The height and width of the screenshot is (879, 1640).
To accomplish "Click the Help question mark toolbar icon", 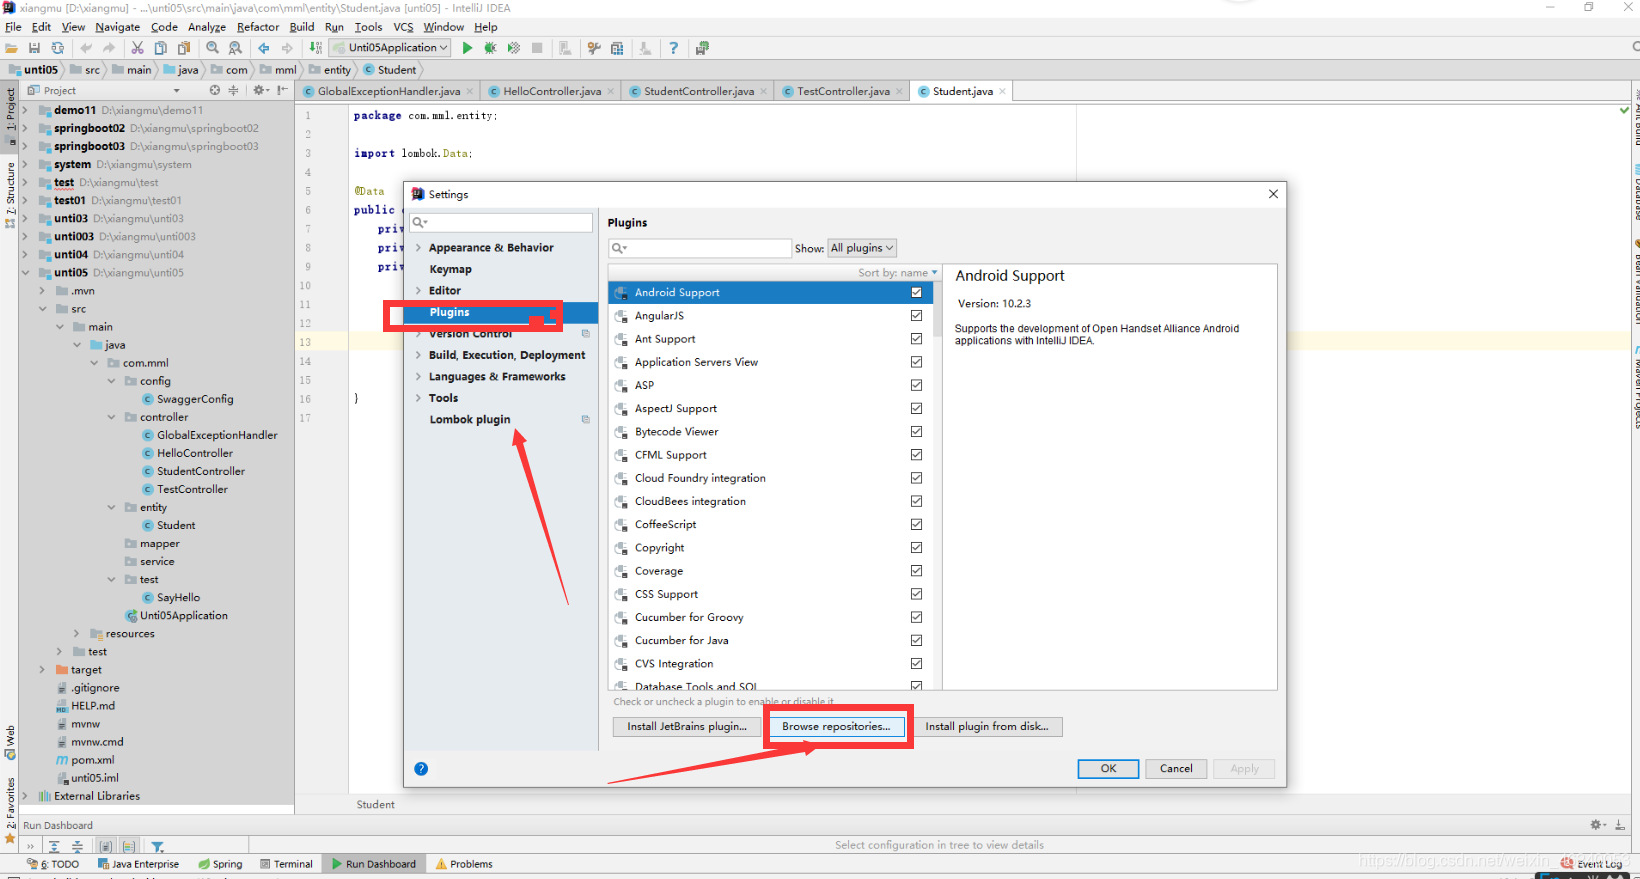I will coord(673,48).
